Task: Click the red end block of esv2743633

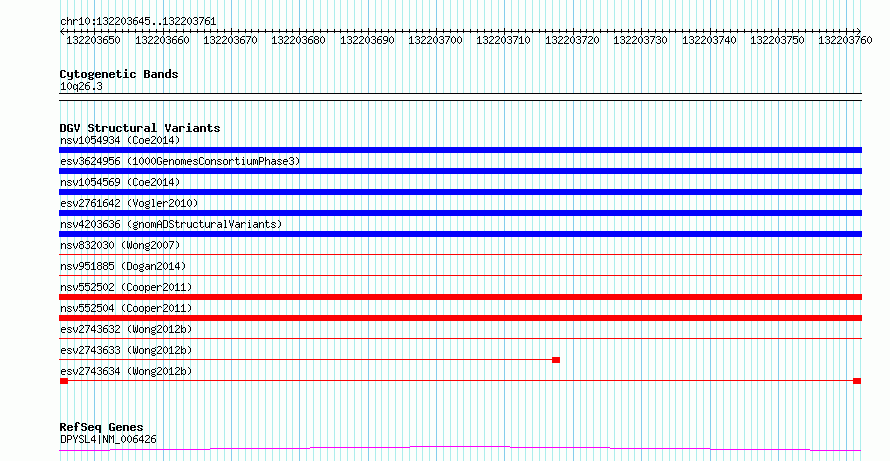Action: point(556,360)
